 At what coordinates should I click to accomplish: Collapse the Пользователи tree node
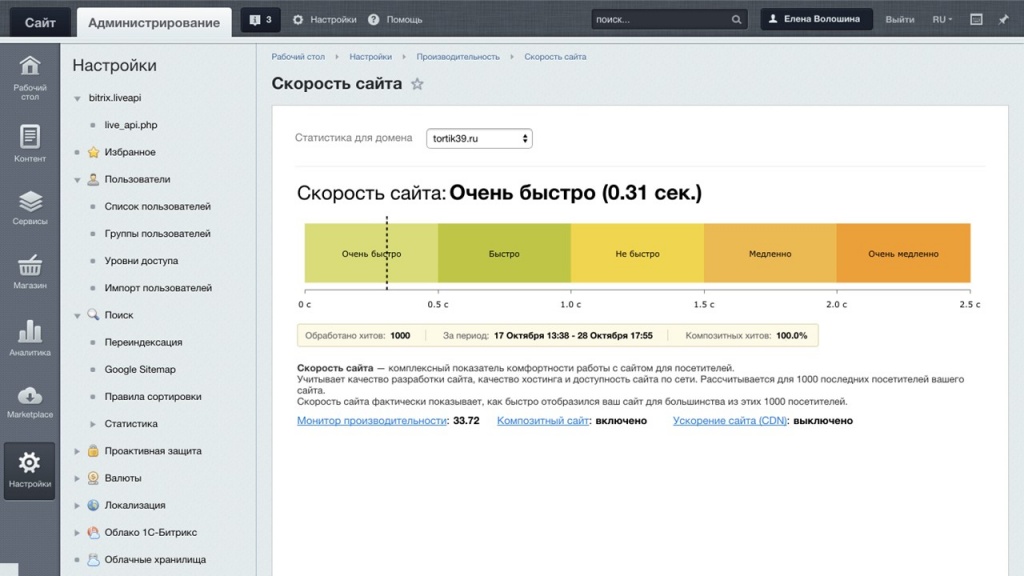77,180
